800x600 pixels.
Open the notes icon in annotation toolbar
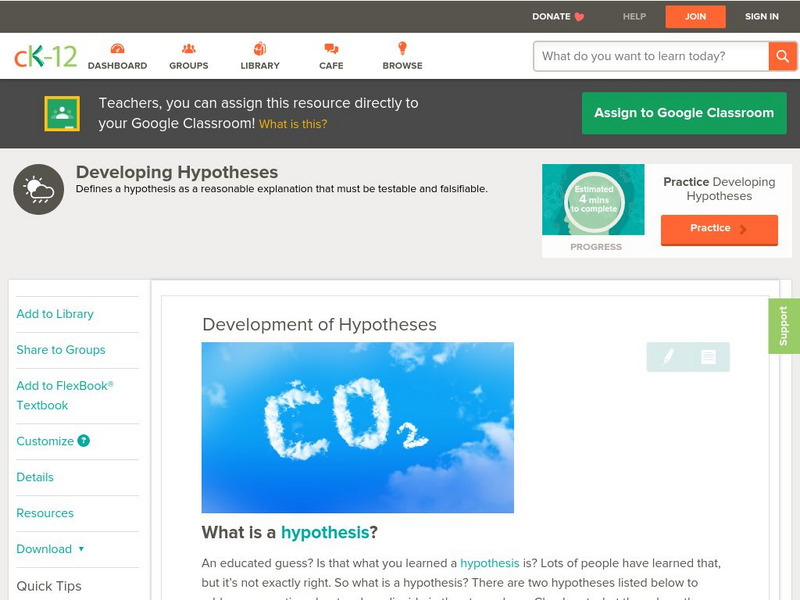pos(708,357)
